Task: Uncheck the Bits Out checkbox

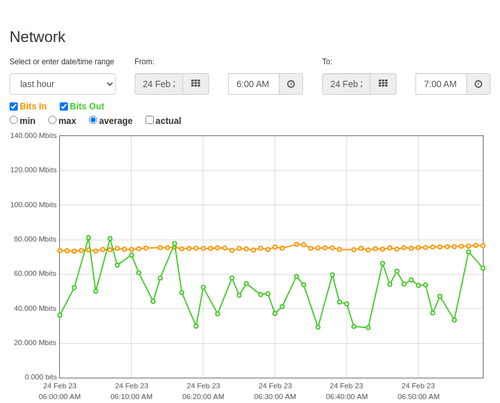Action: pos(64,106)
